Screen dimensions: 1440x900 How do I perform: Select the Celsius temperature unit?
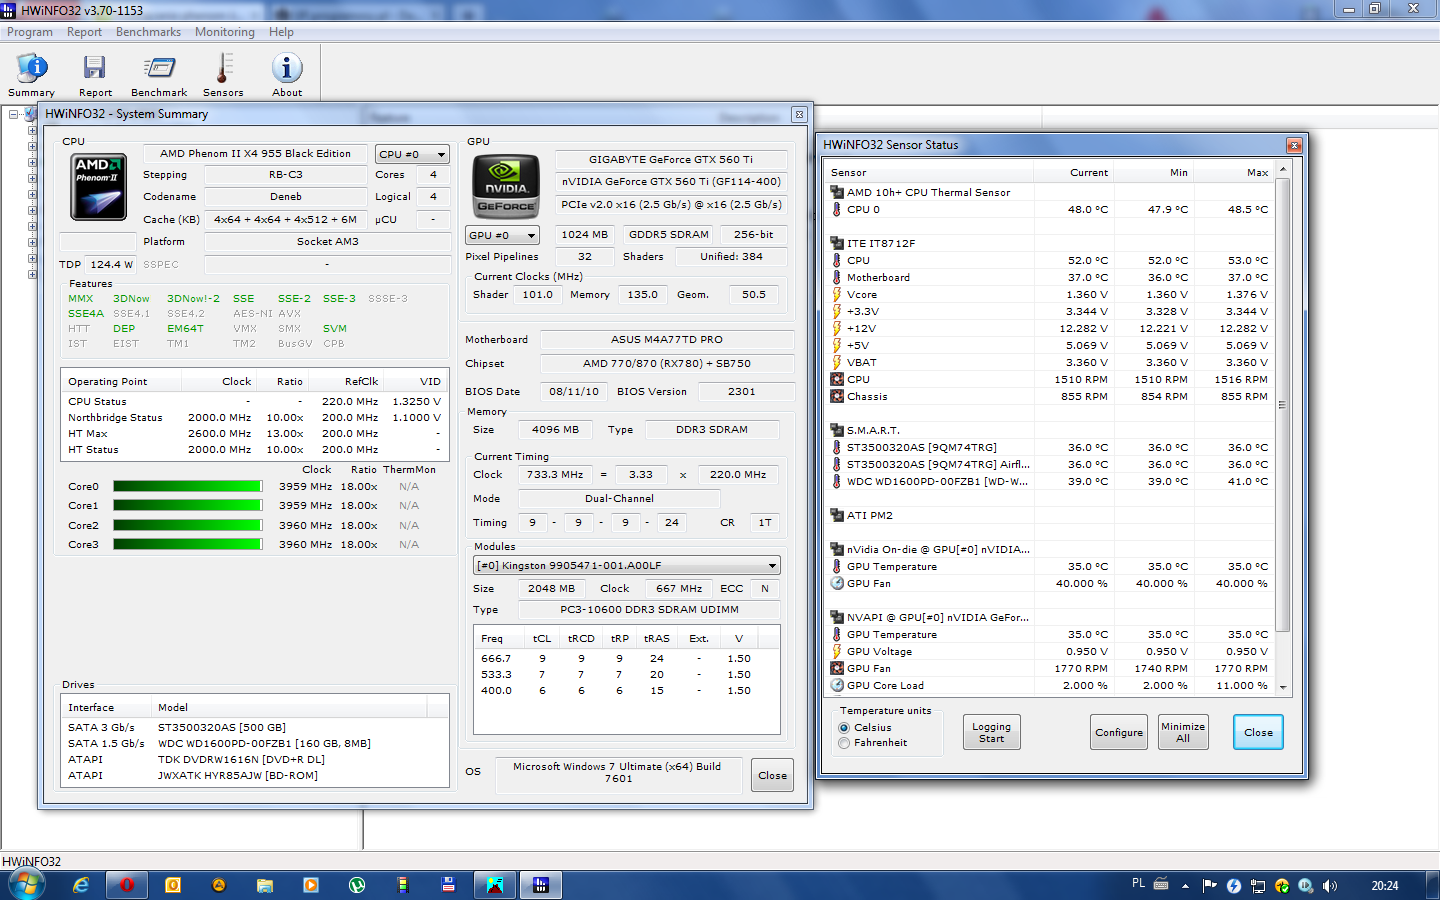[844, 728]
